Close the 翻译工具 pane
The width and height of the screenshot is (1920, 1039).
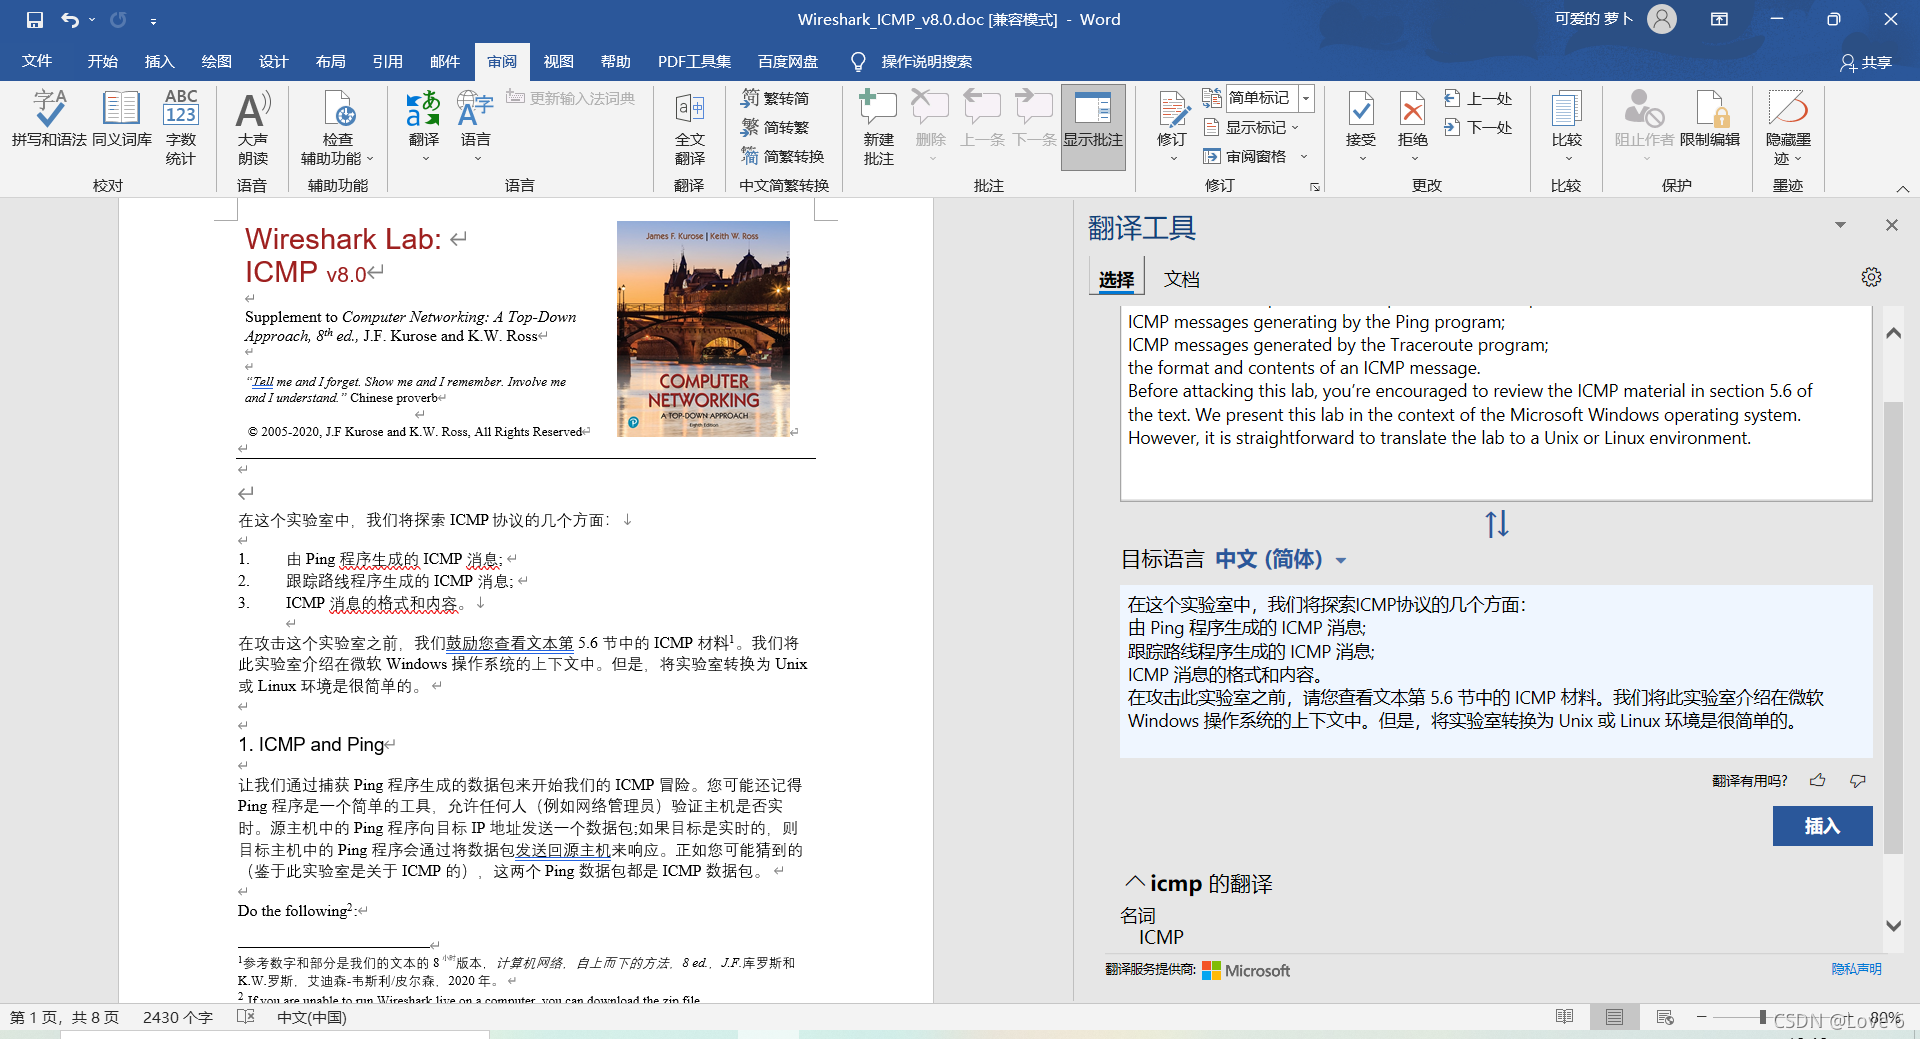click(x=1891, y=225)
